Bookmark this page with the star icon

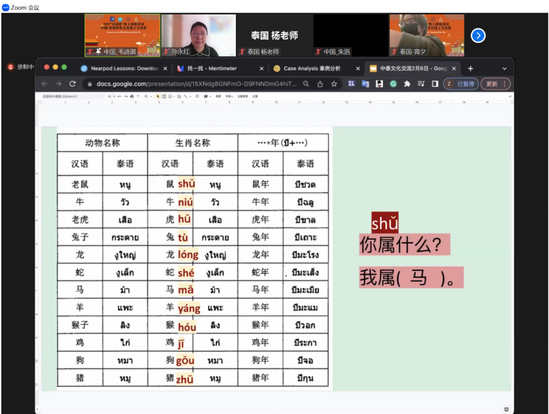(334, 84)
